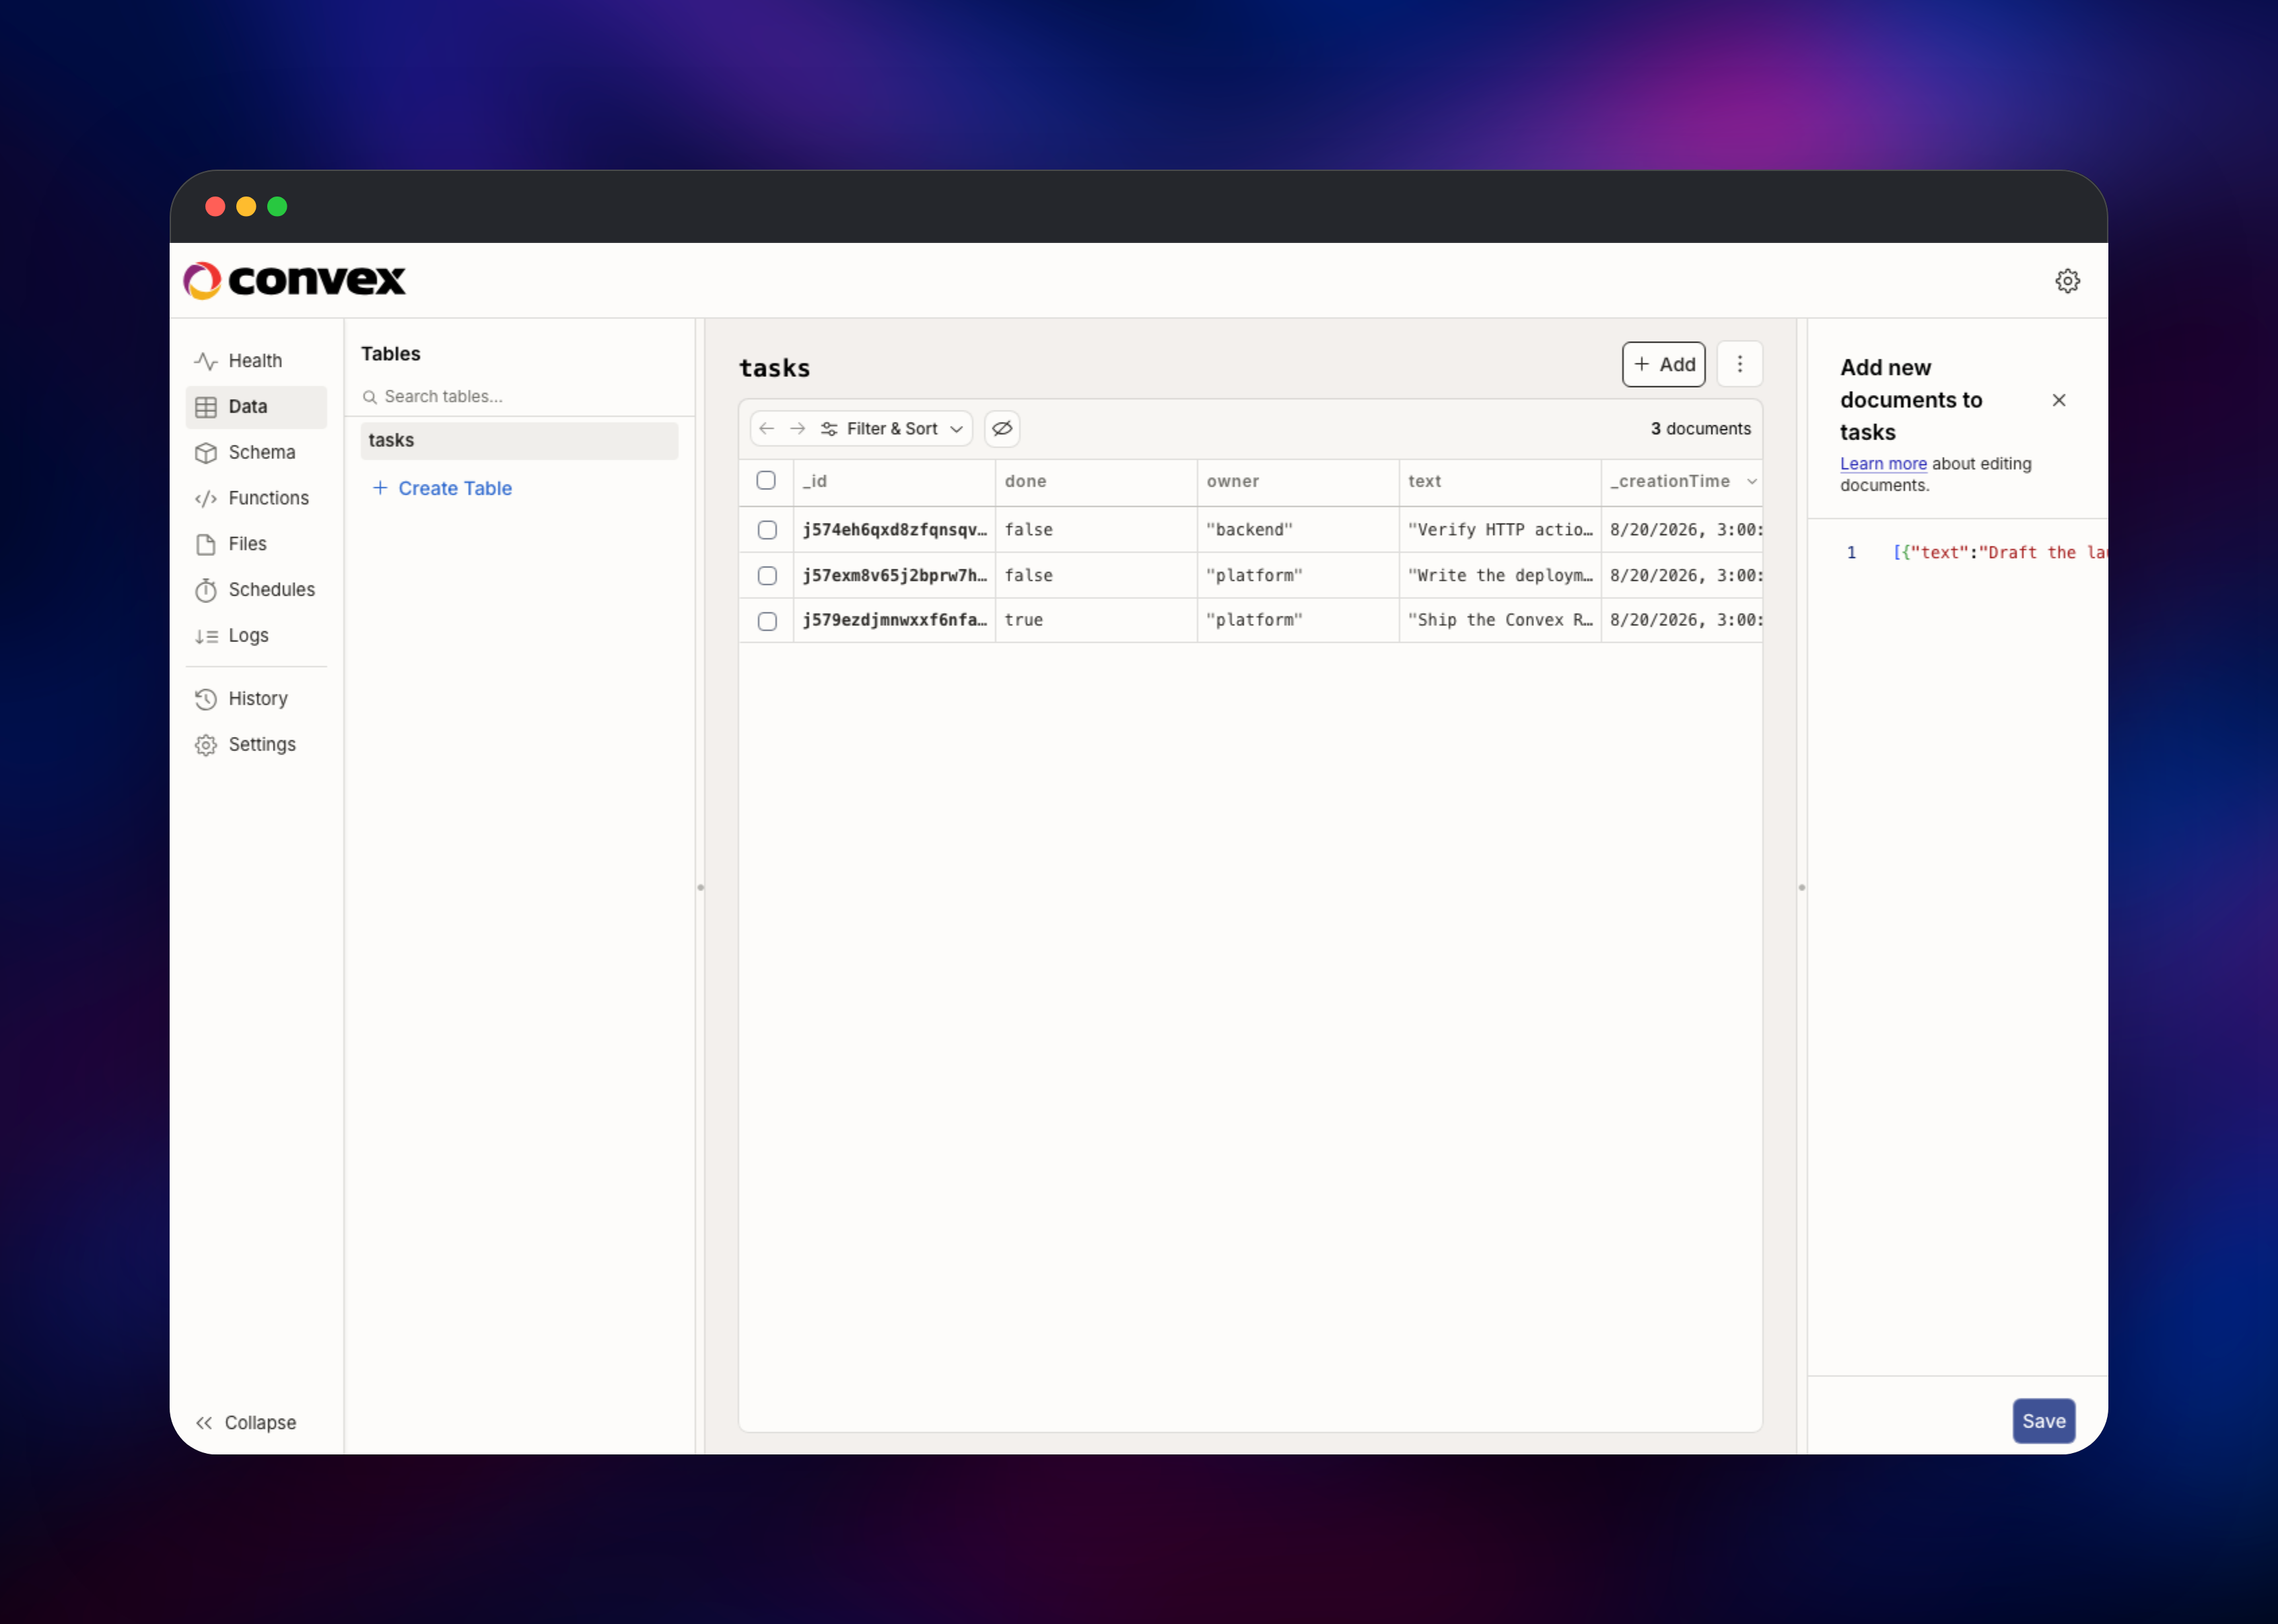The image size is (2278, 1624).
Task: Go to the Schema section
Action: tap(256, 453)
